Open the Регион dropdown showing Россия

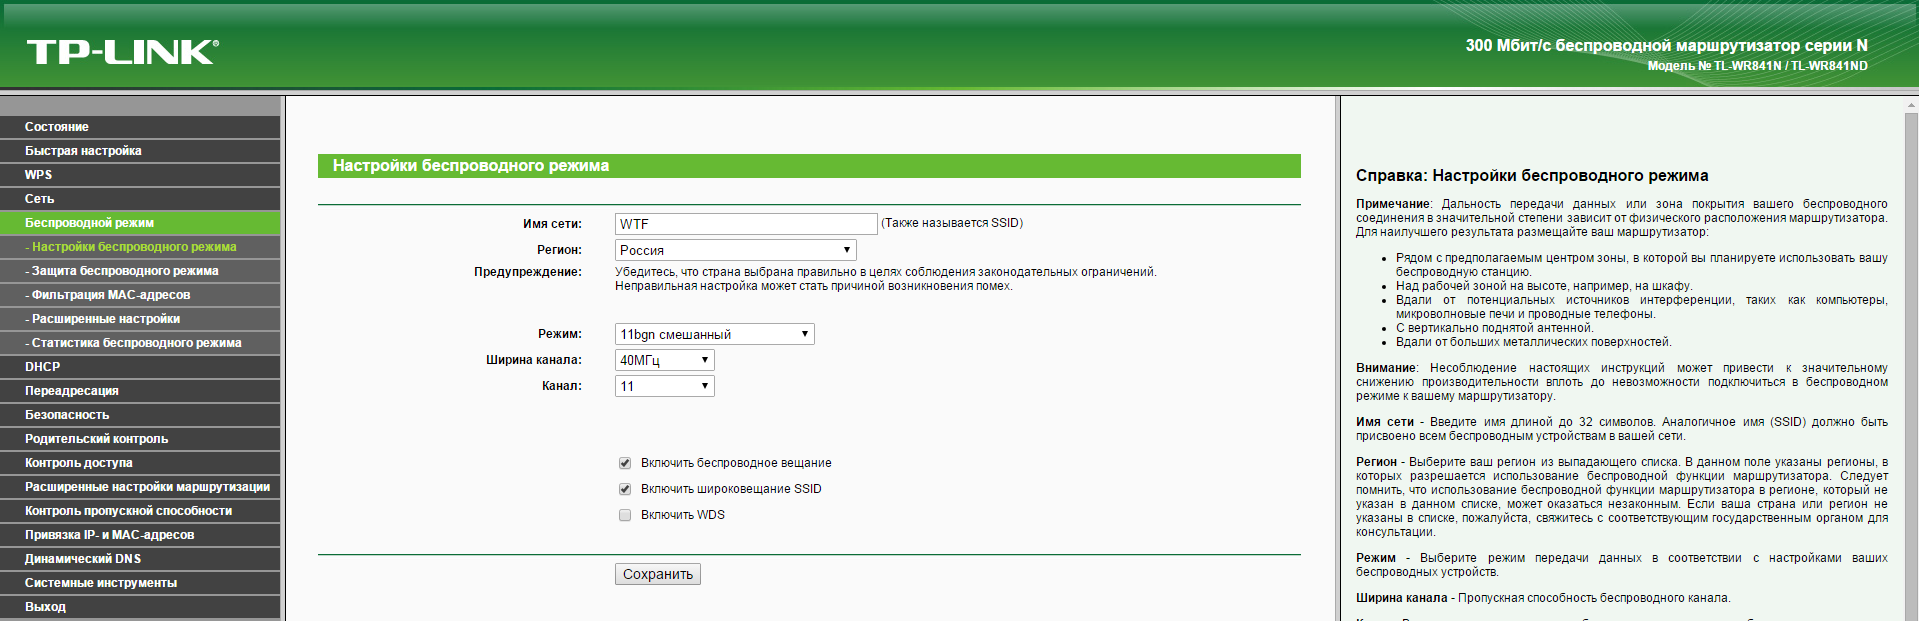735,250
